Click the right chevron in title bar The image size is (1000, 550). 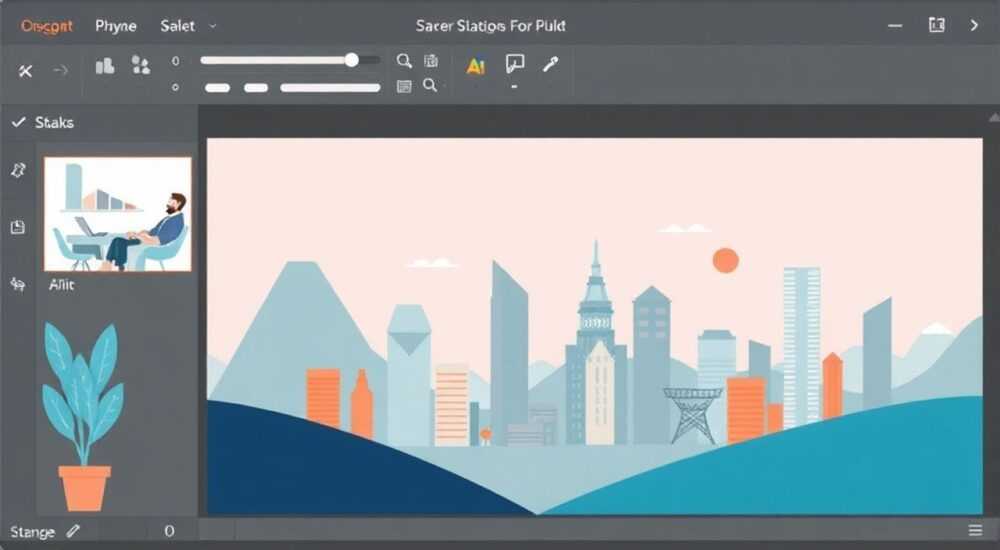(x=974, y=26)
